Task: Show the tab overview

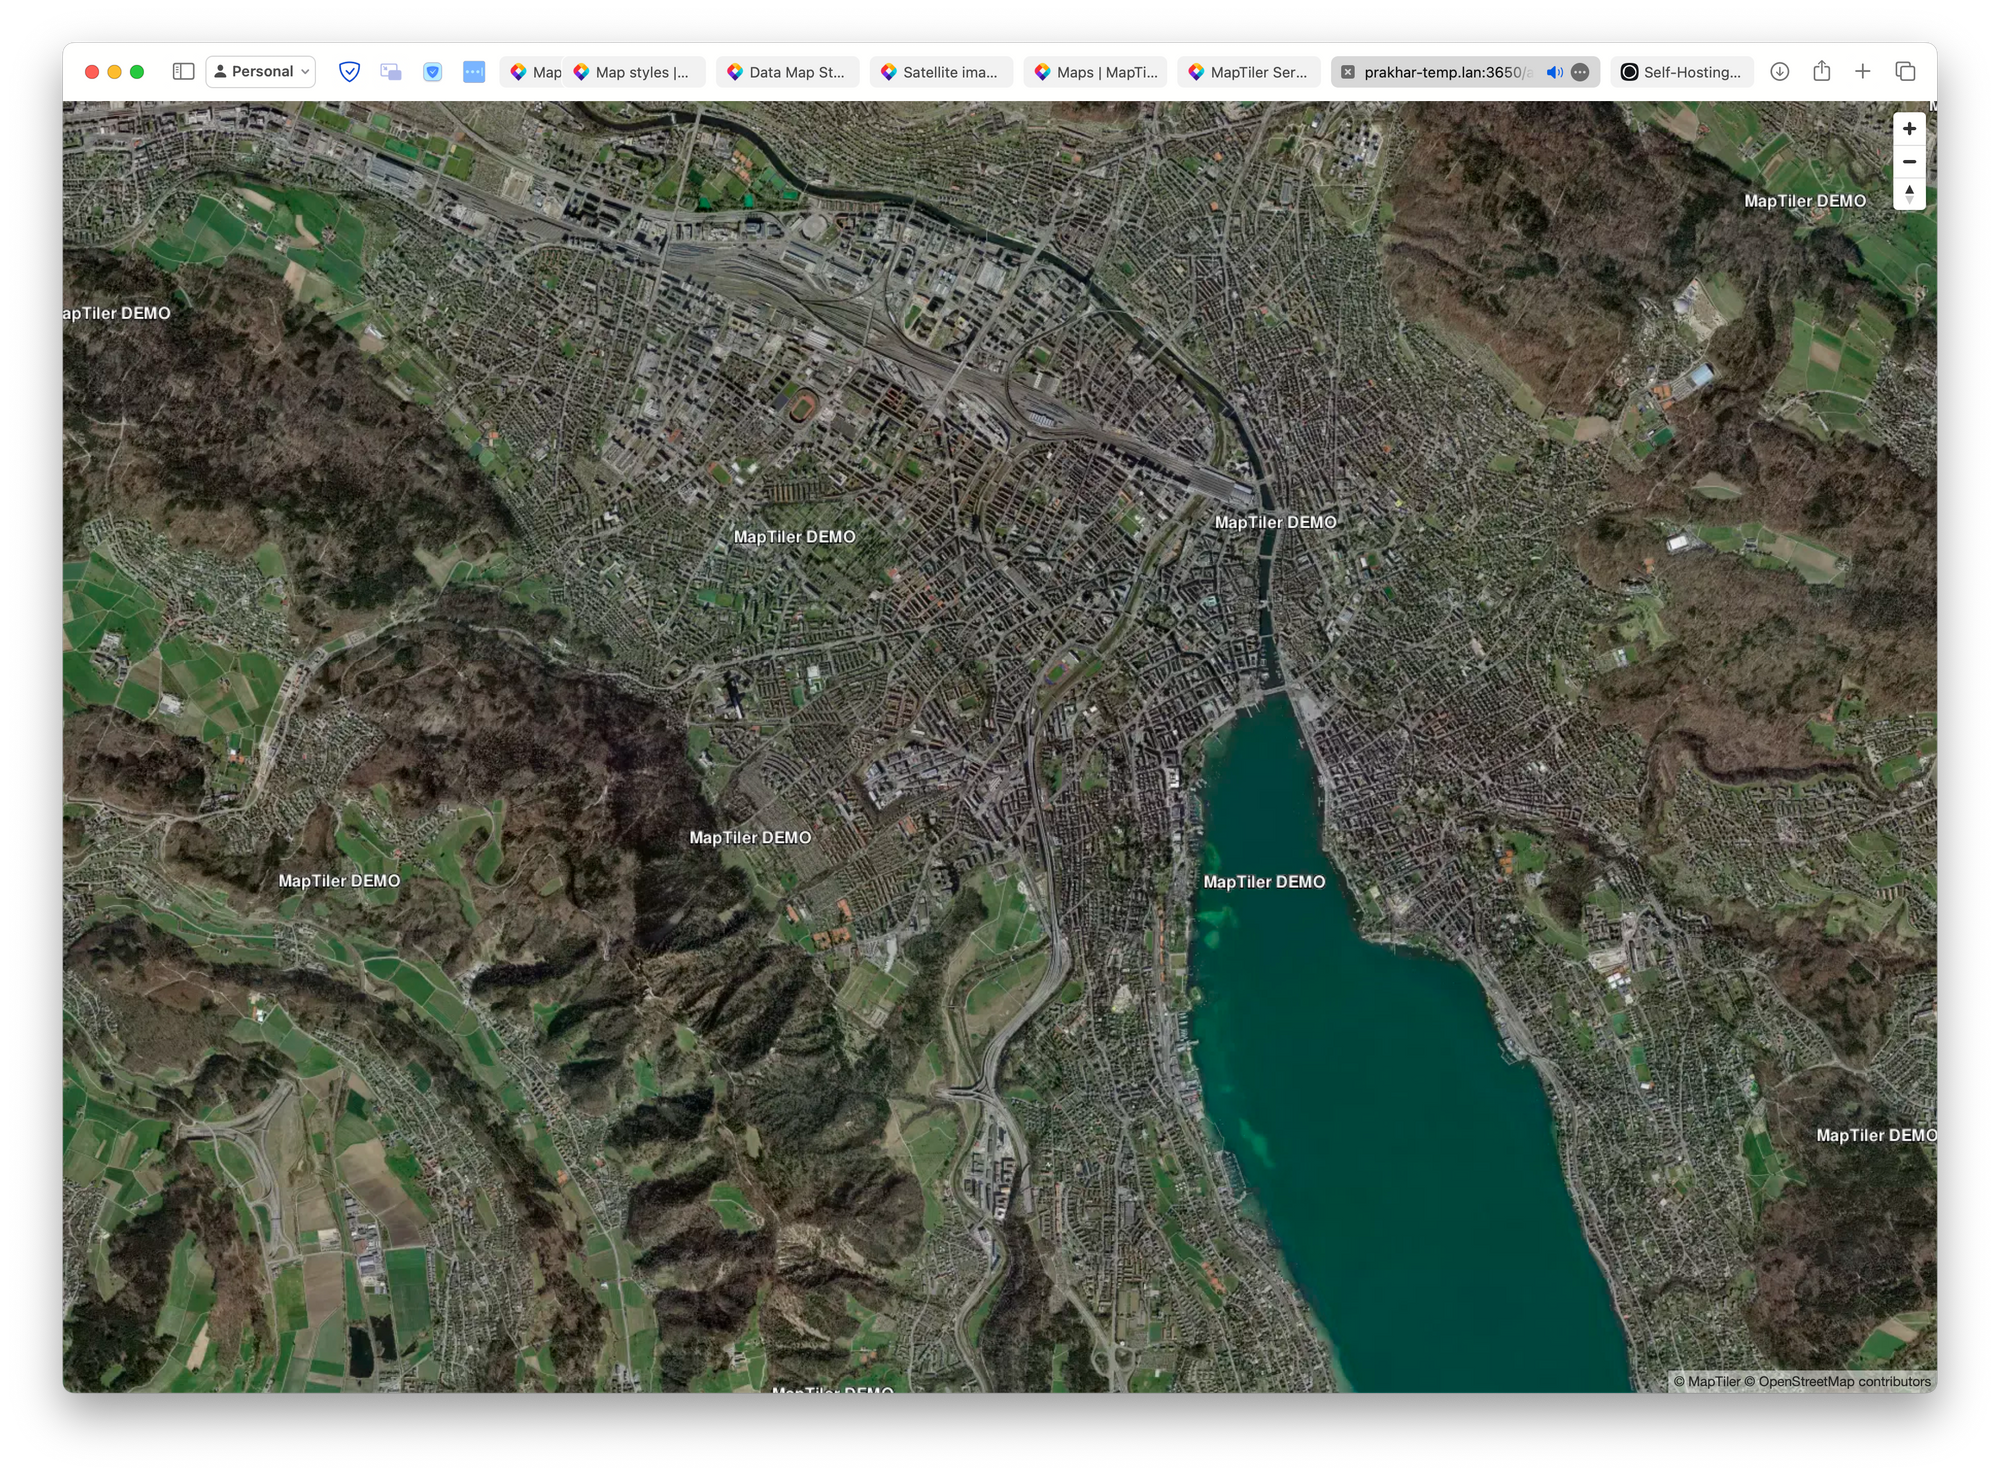Action: tap(1905, 72)
